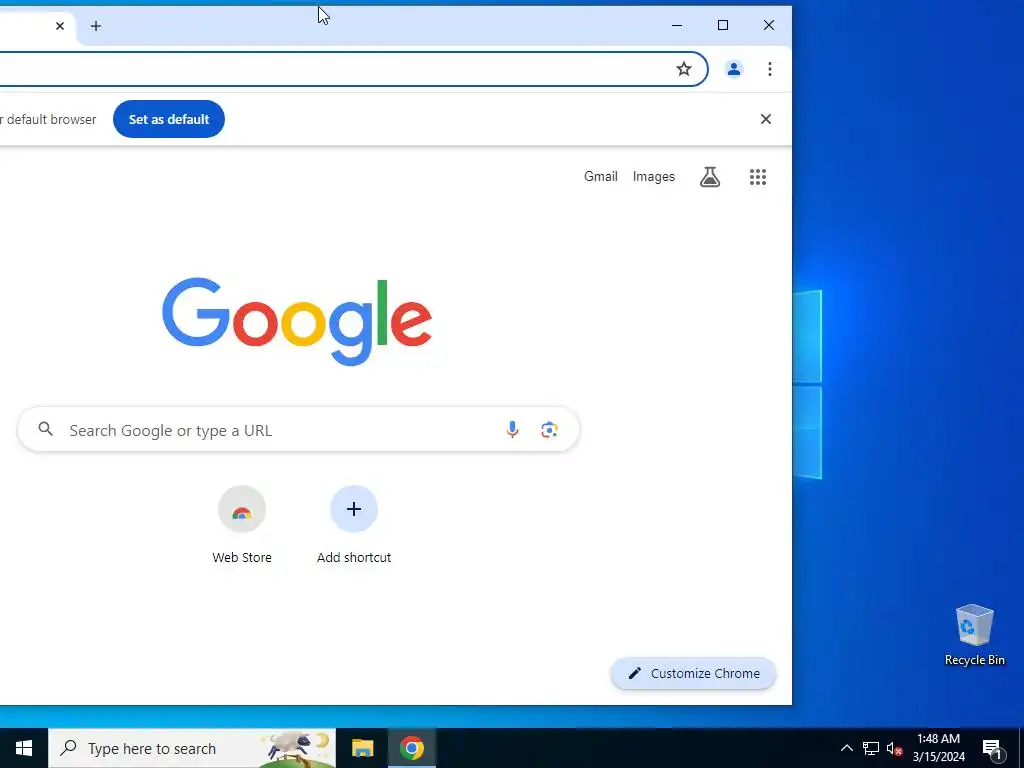1024x768 pixels.
Task: Click the taskbar Type here to search box
Action: [x=192, y=748]
